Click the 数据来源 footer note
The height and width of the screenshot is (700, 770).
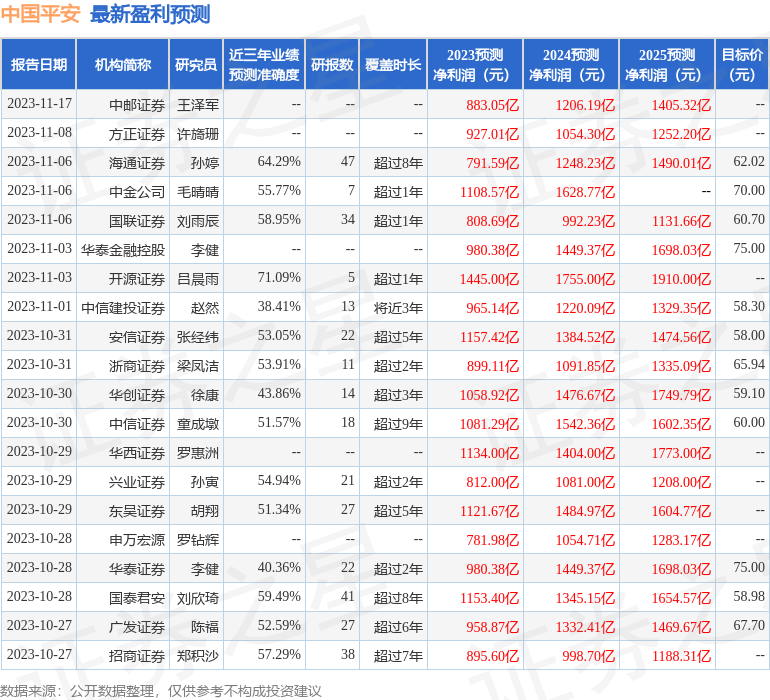[x=161, y=691]
